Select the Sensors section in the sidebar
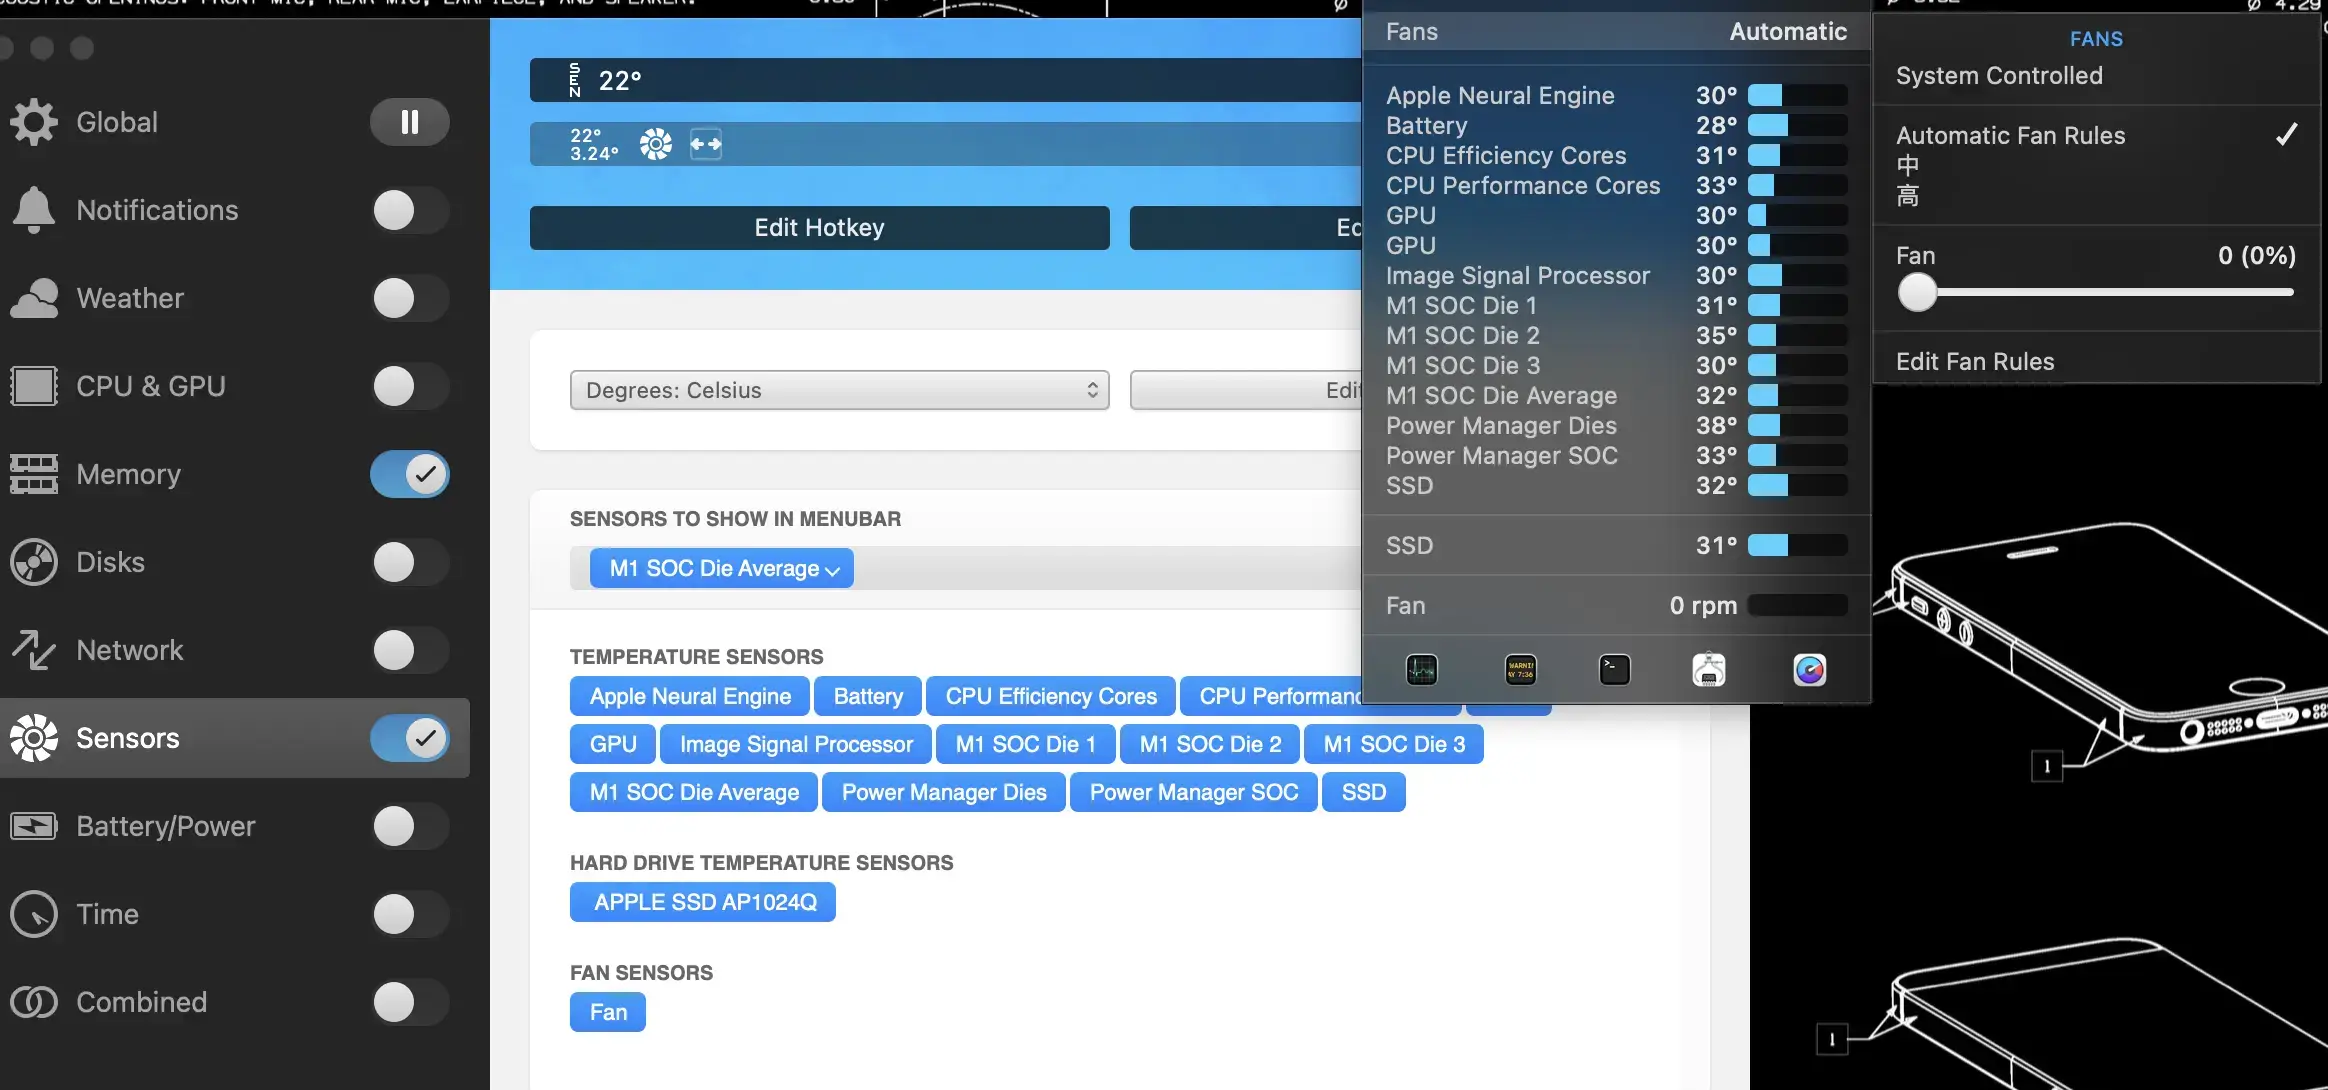 click(126, 738)
